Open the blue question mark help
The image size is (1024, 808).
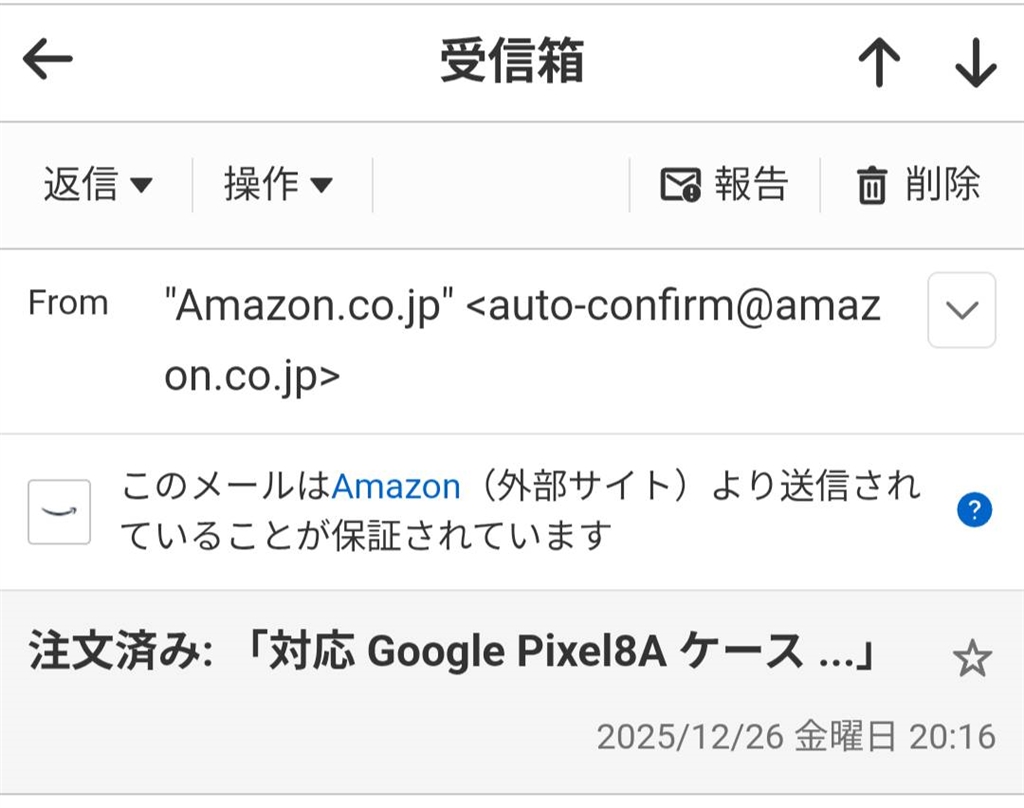point(973,511)
